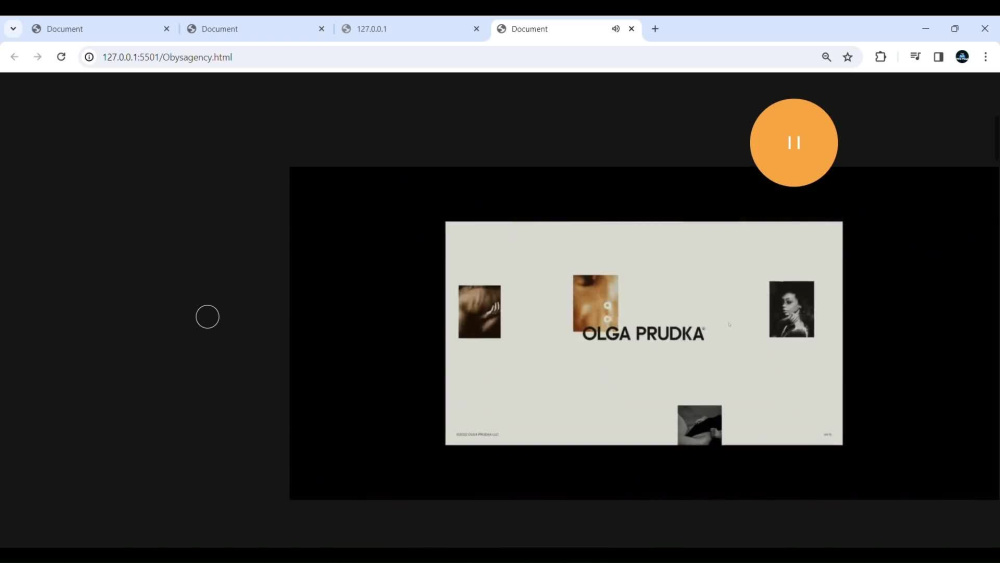Open Chrome three-dot menu
Screen dimensions: 1000x563
[x=985, y=57]
